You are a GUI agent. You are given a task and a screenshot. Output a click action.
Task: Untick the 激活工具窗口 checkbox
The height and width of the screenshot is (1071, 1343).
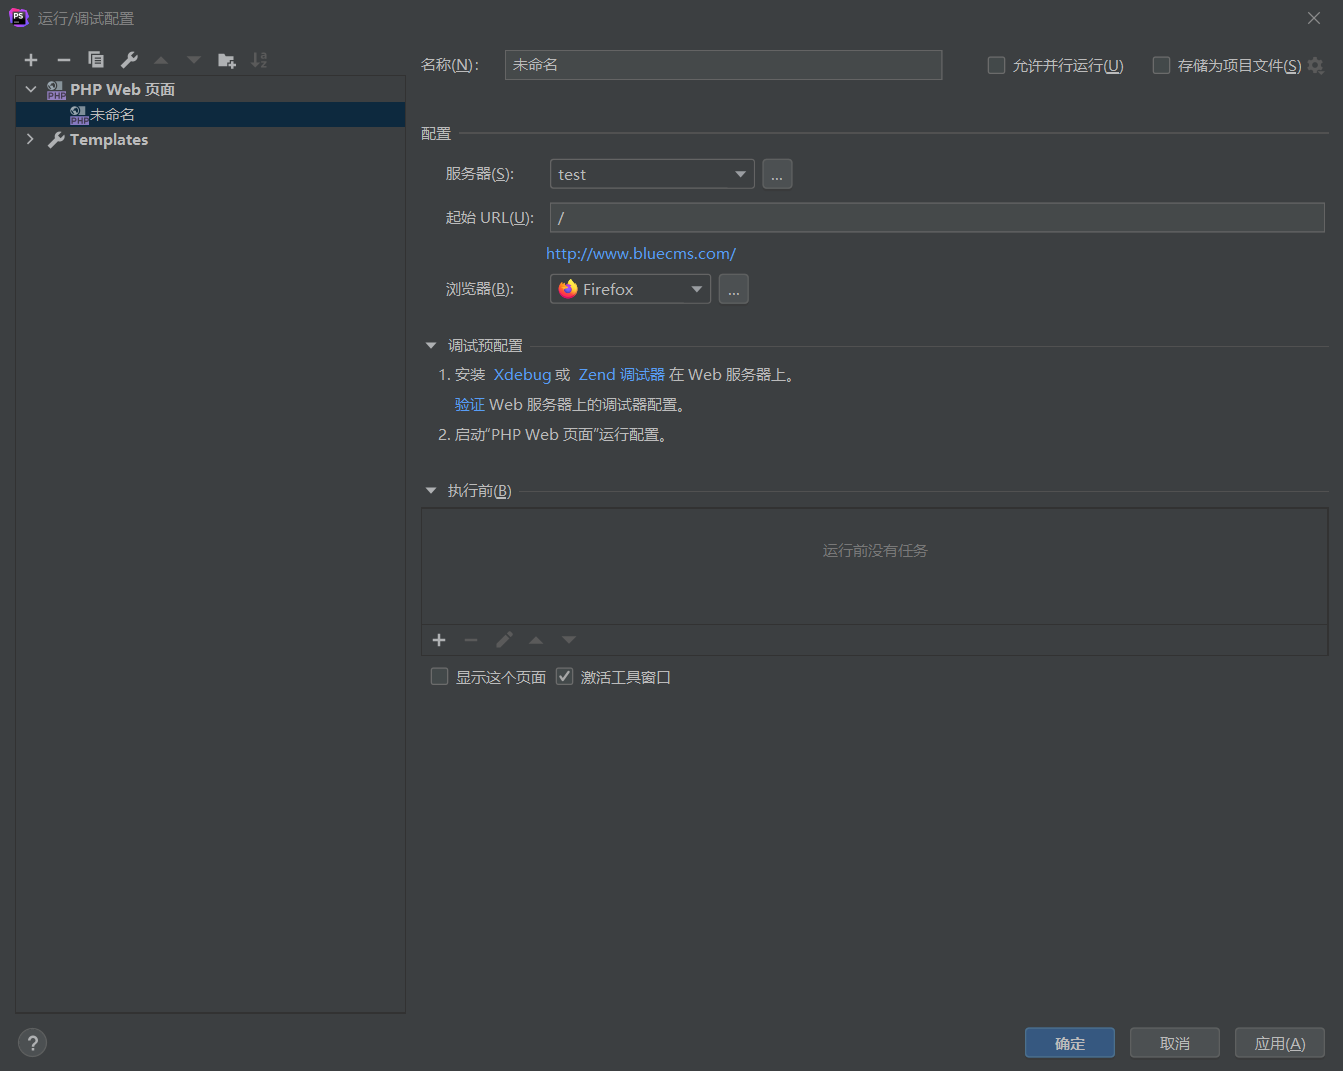[x=564, y=677]
